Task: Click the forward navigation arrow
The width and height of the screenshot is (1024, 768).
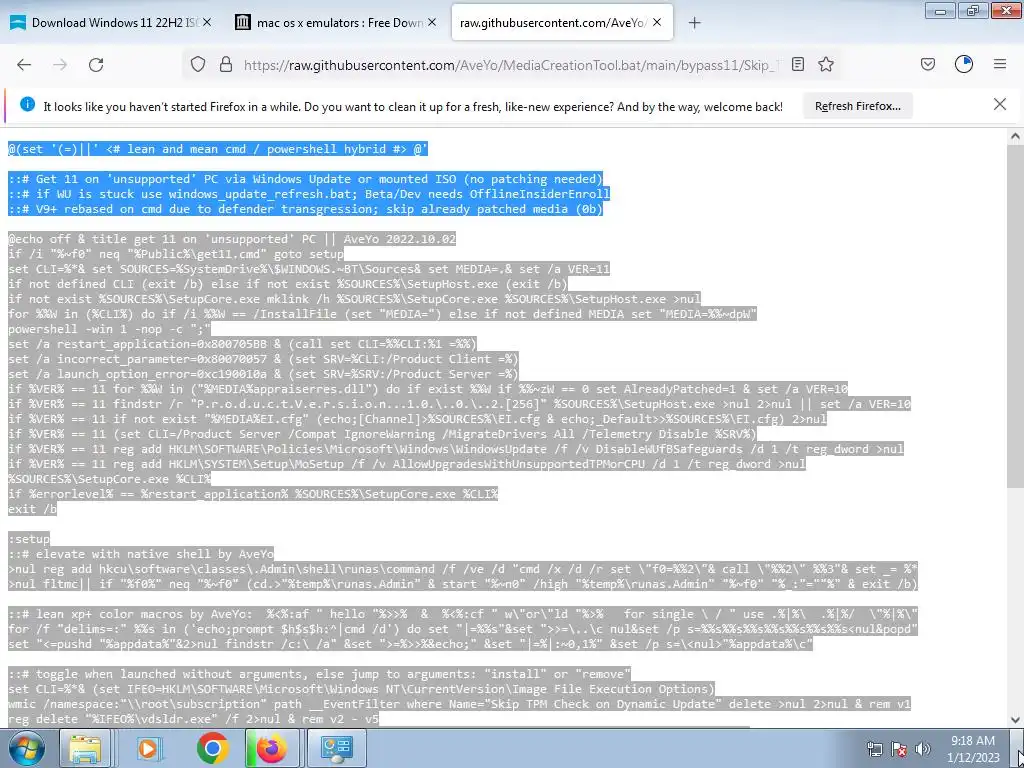Action: click(60, 64)
